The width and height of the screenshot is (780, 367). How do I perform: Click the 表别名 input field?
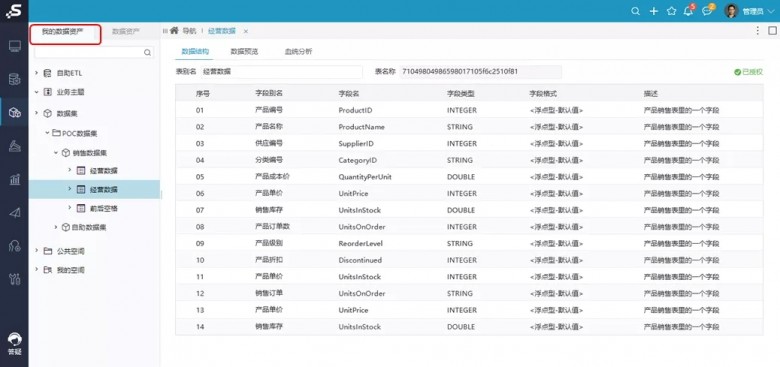[x=282, y=72]
